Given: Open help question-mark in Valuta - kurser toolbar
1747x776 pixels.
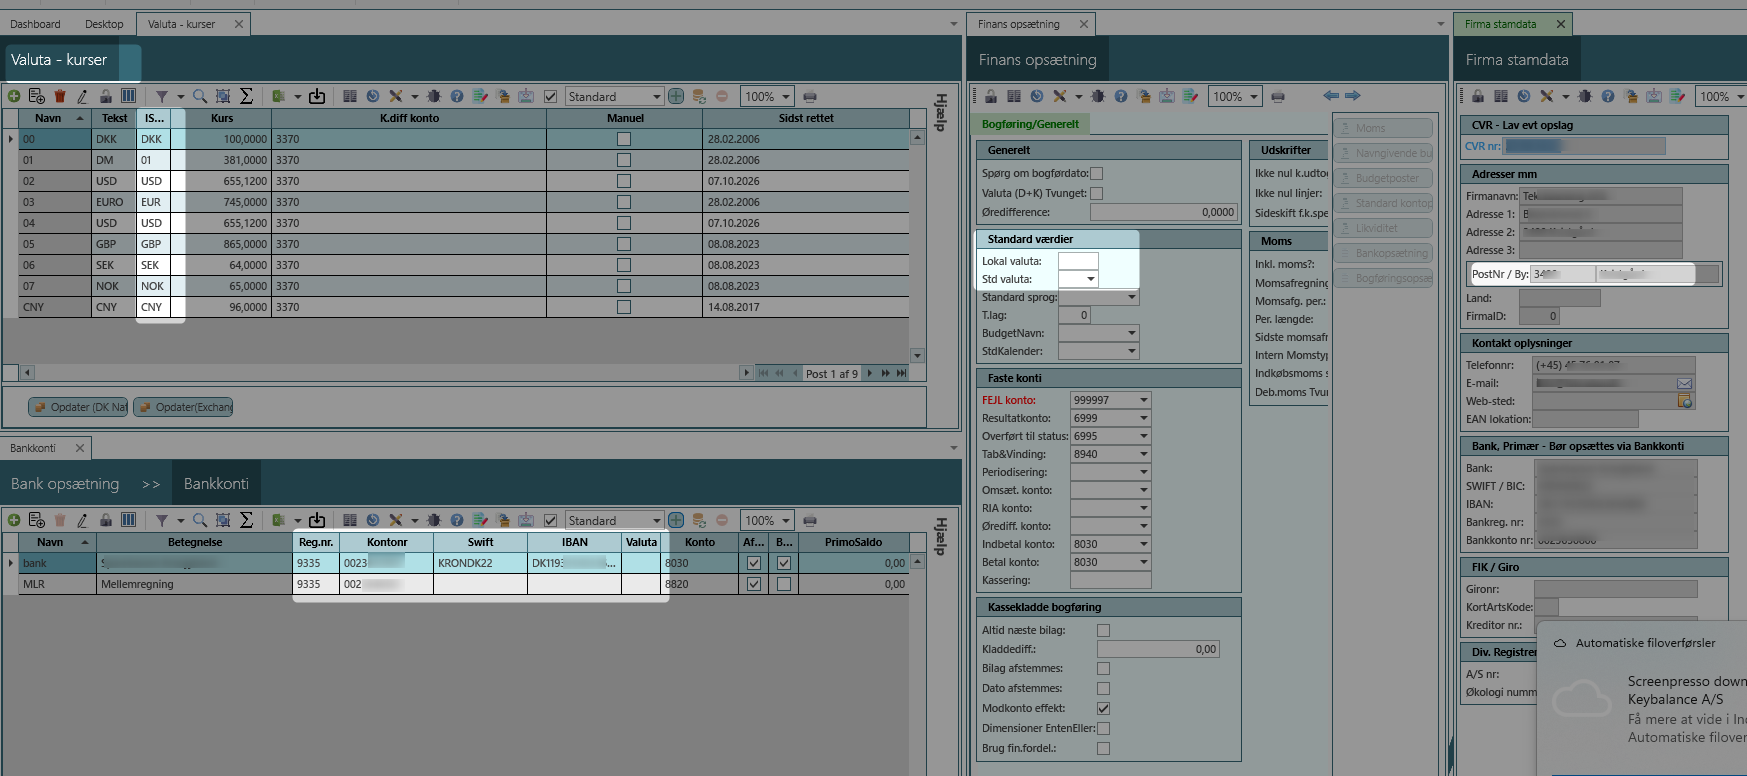Looking at the screenshot, I should tap(457, 96).
